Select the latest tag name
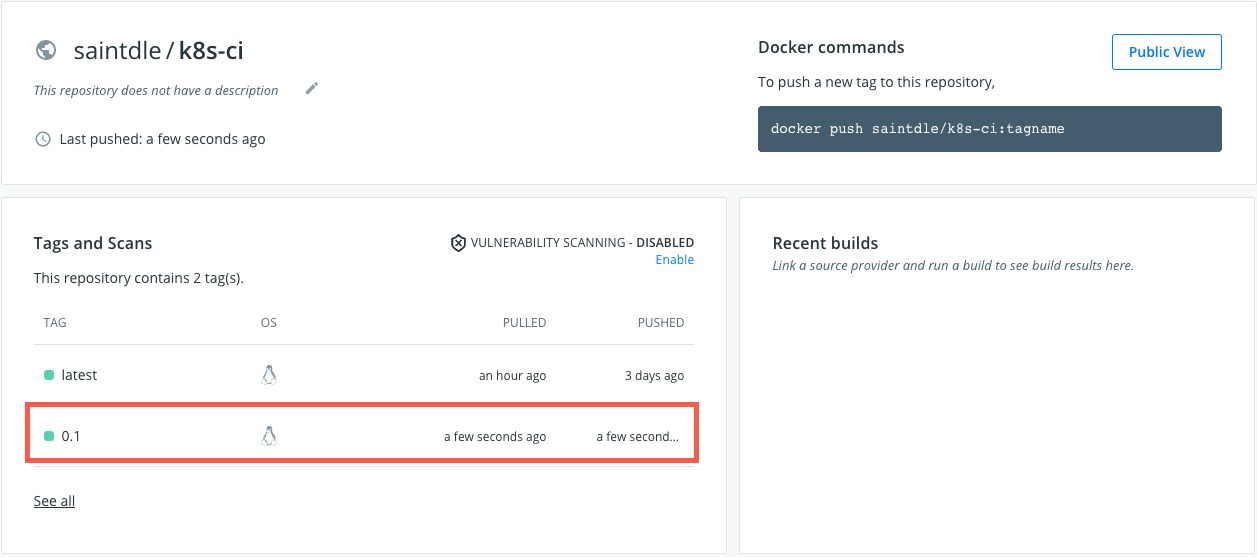 [x=80, y=375]
